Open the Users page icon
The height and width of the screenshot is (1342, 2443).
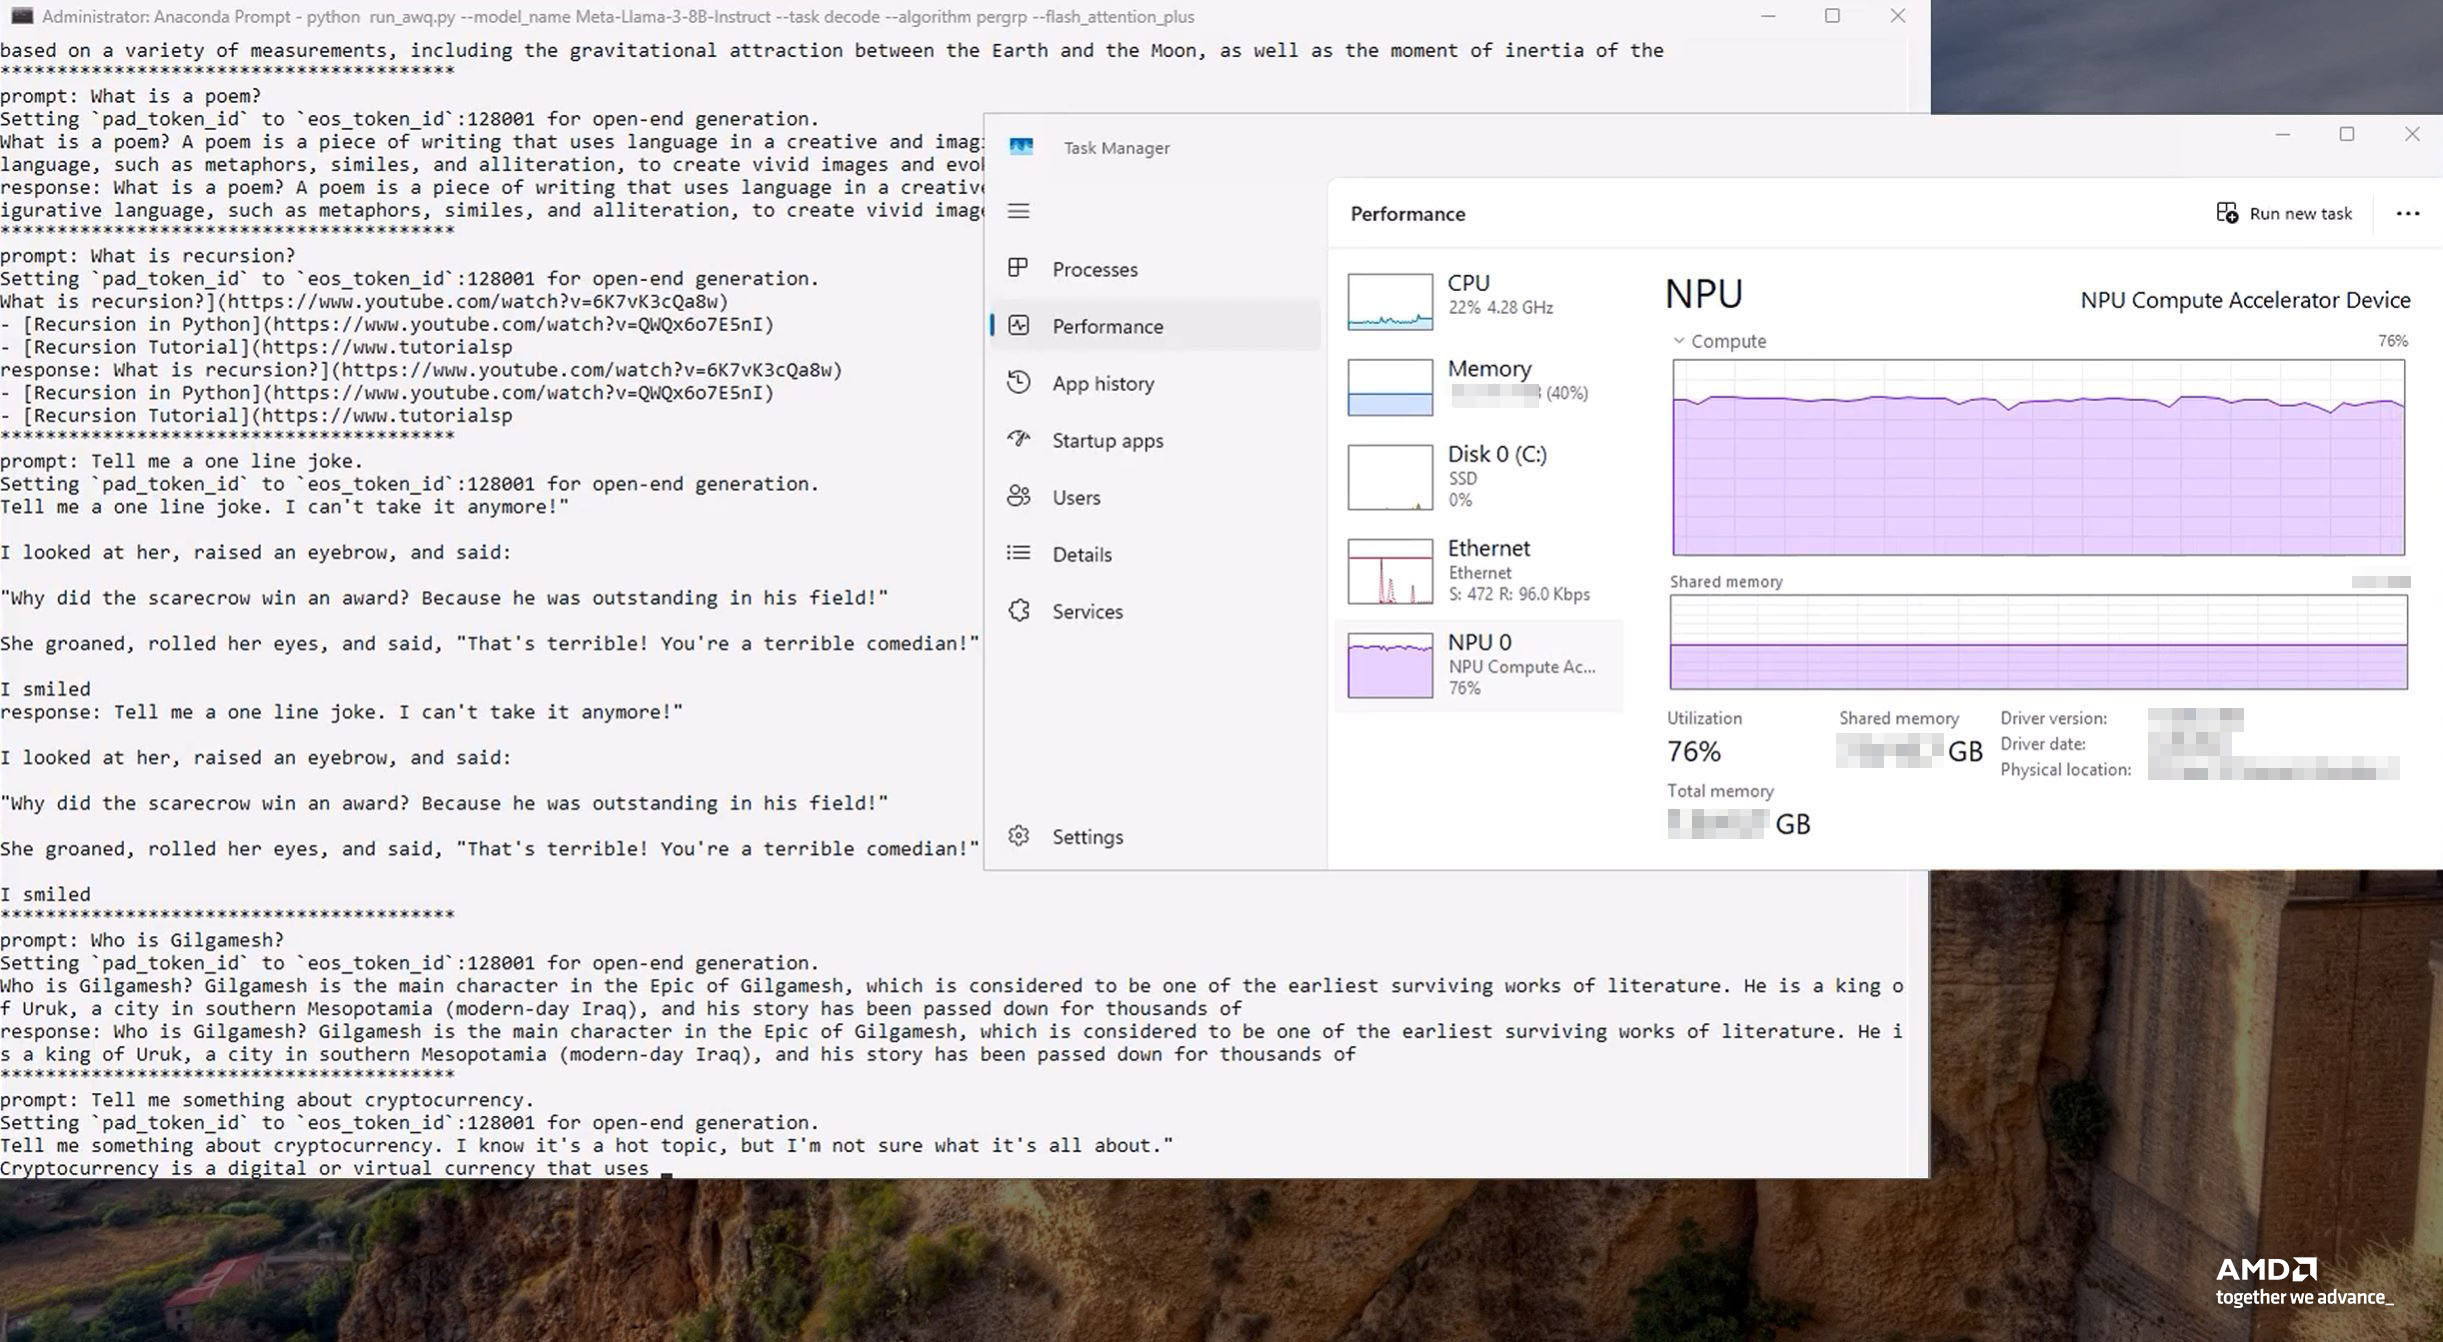(1018, 496)
